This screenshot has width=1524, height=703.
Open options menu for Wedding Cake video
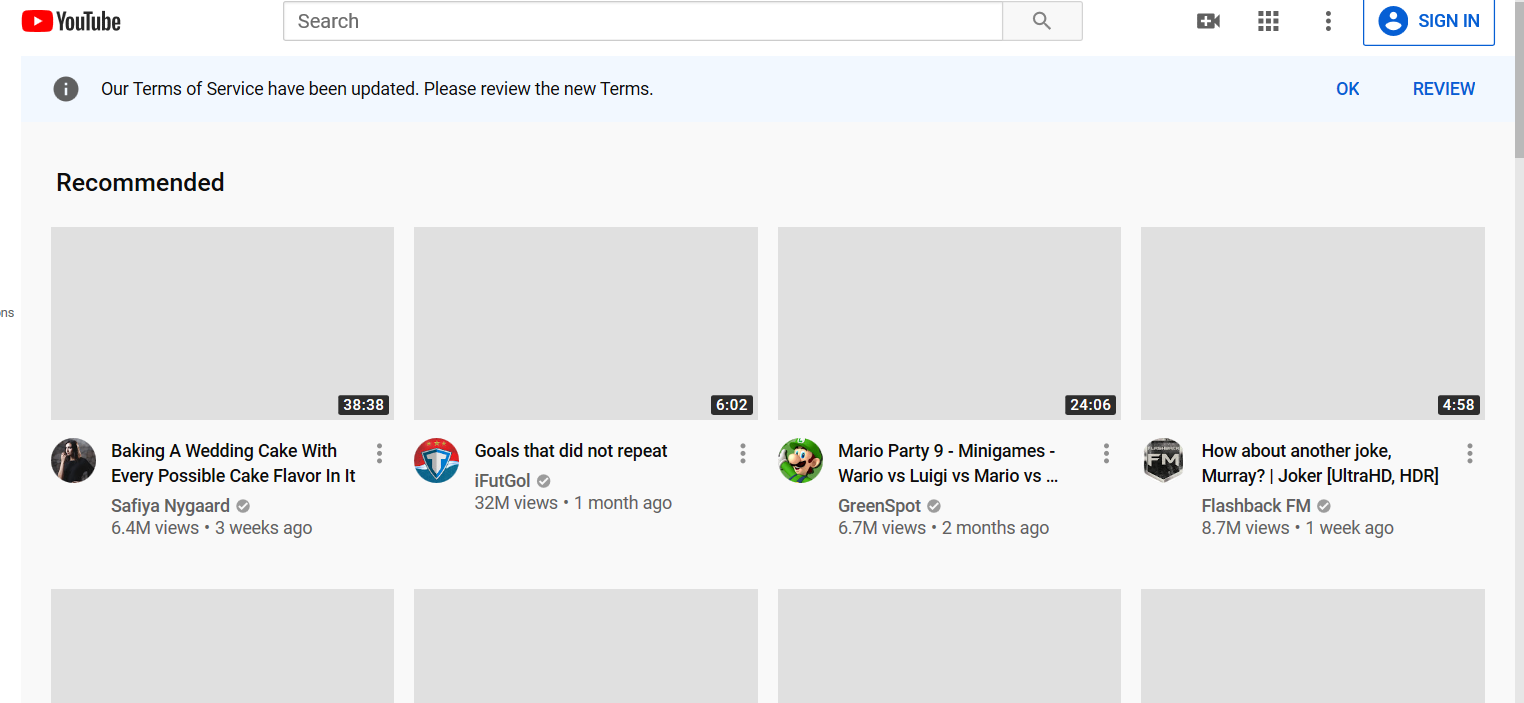[x=379, y=454]
